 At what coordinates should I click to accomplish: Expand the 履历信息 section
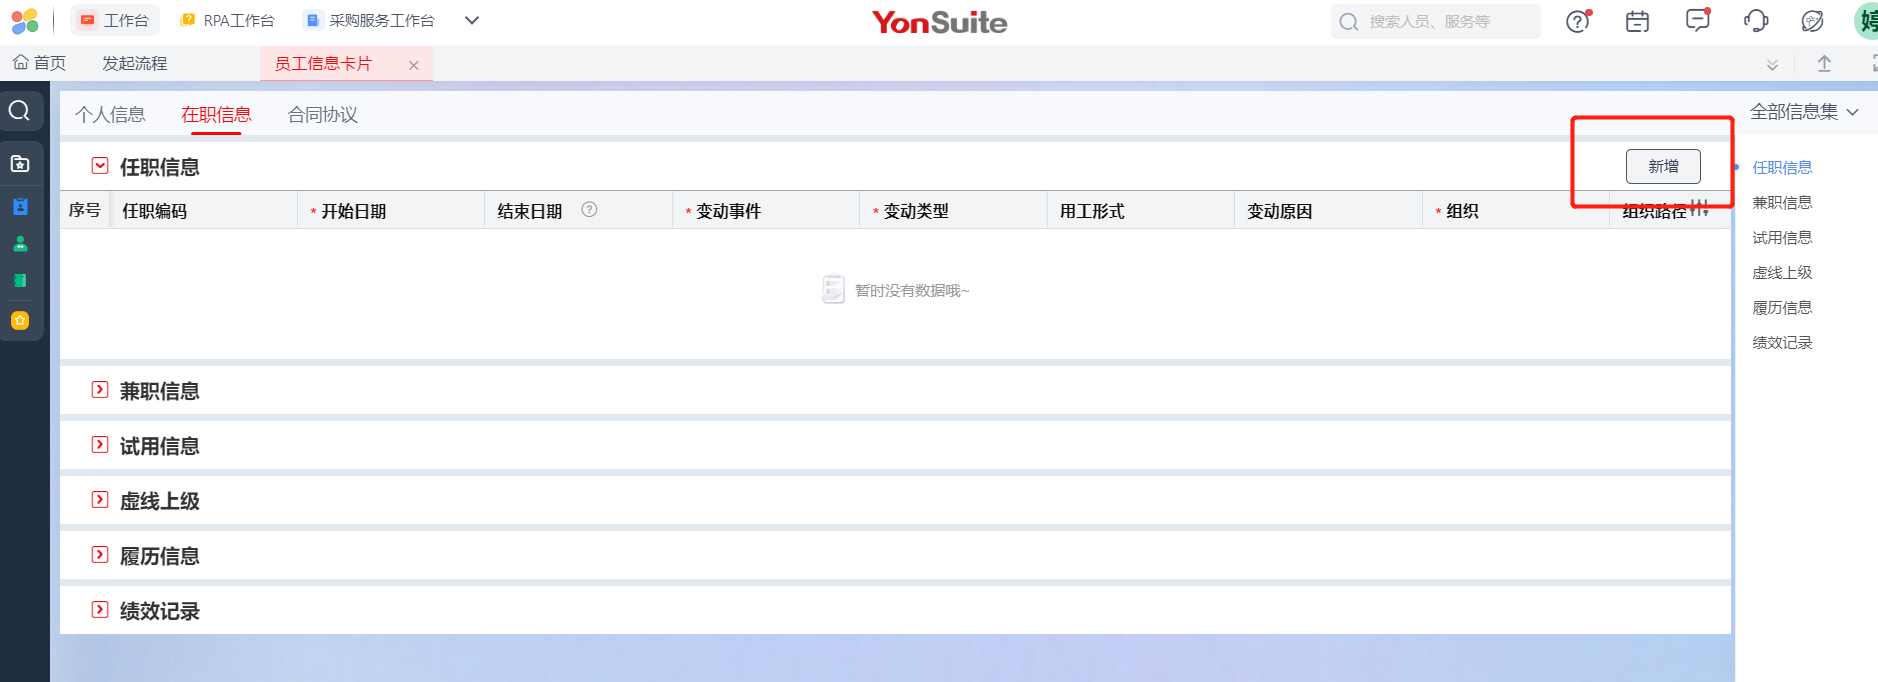tap(100, 555)
